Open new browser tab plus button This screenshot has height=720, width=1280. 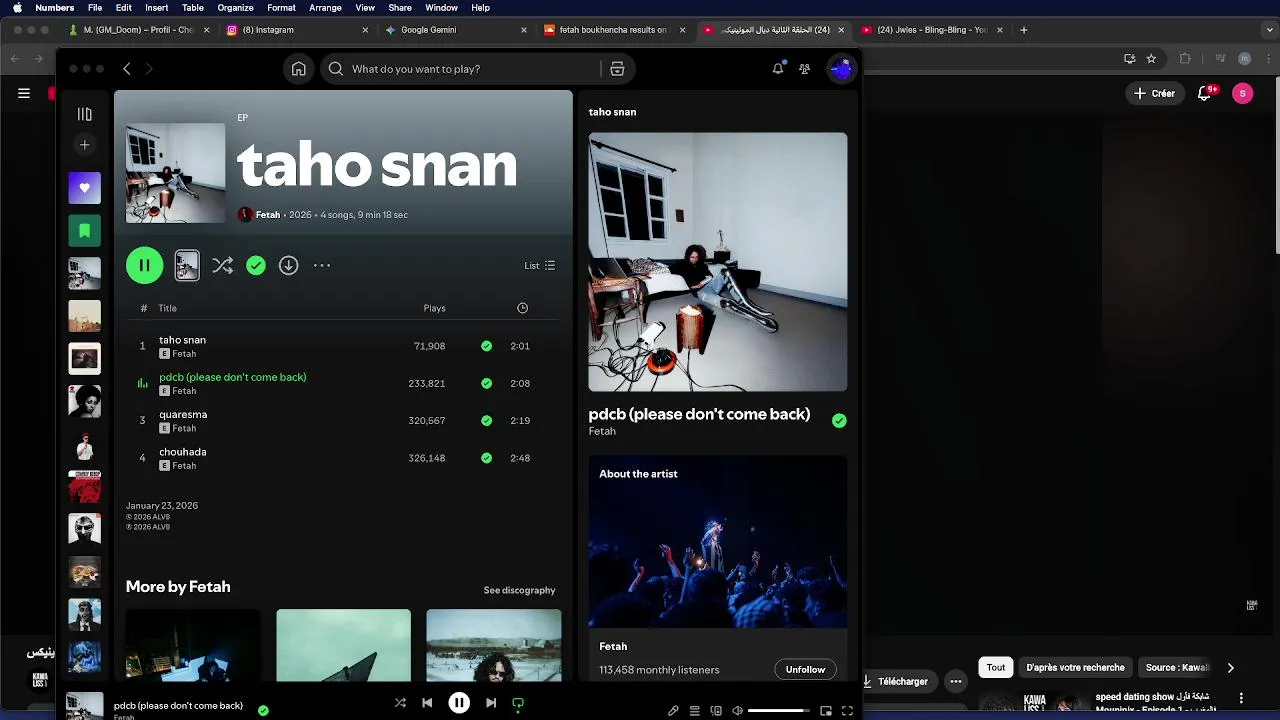pyautogui.click(x=1023, y=30)
